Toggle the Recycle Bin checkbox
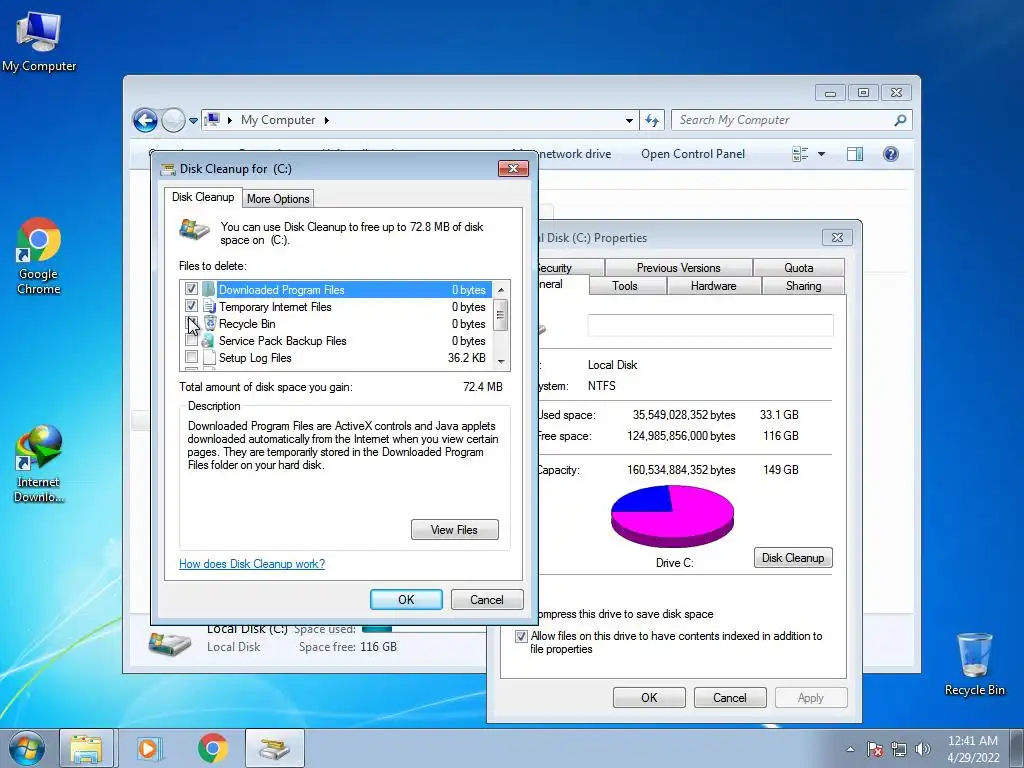 [191, 323]
